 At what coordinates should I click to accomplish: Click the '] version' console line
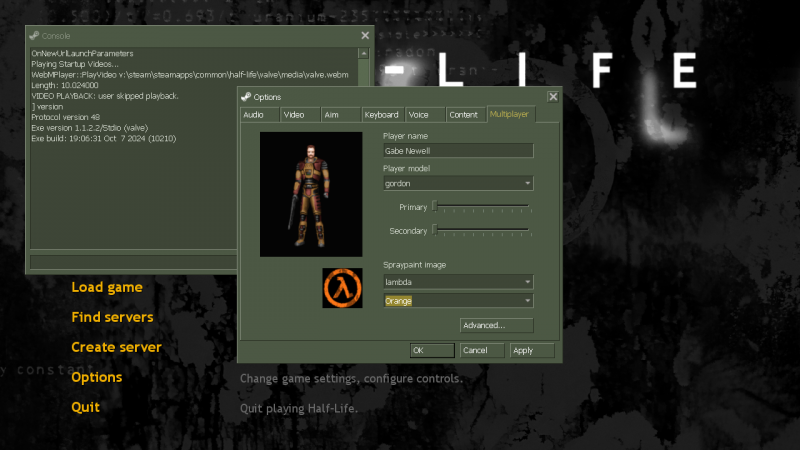coord(47,107)
